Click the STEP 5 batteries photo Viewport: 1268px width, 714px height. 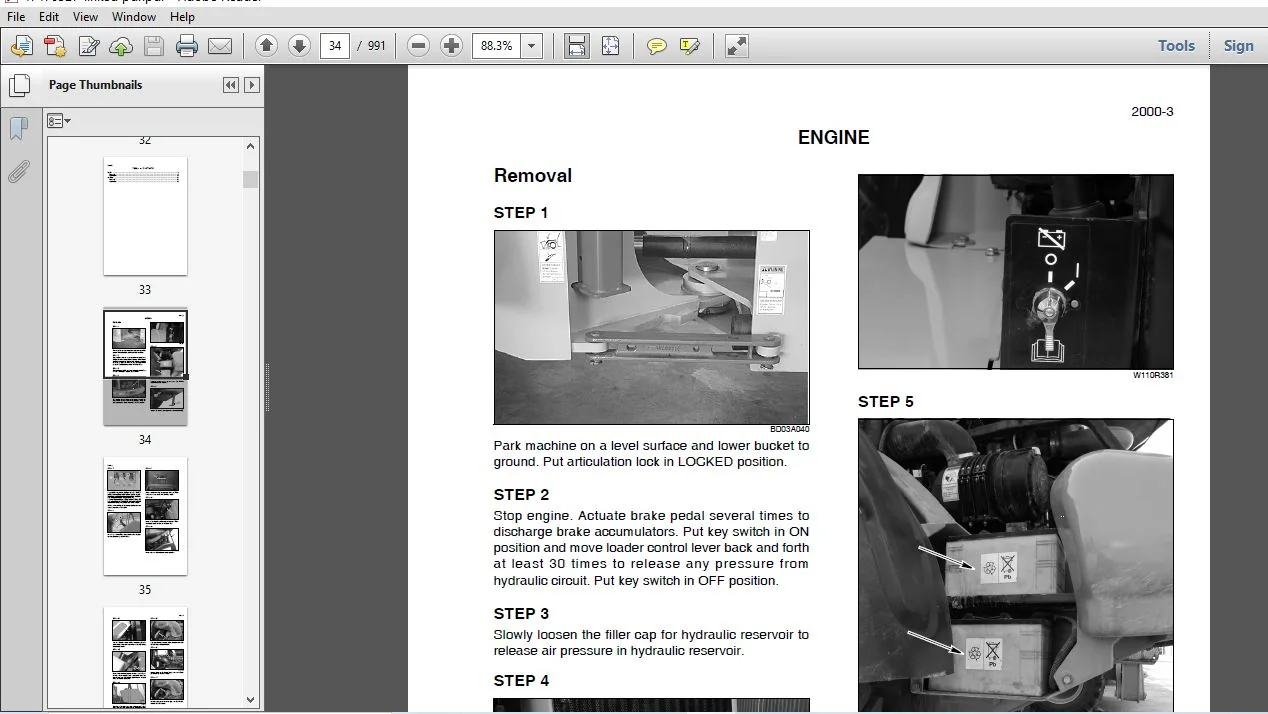[1015, 565]
